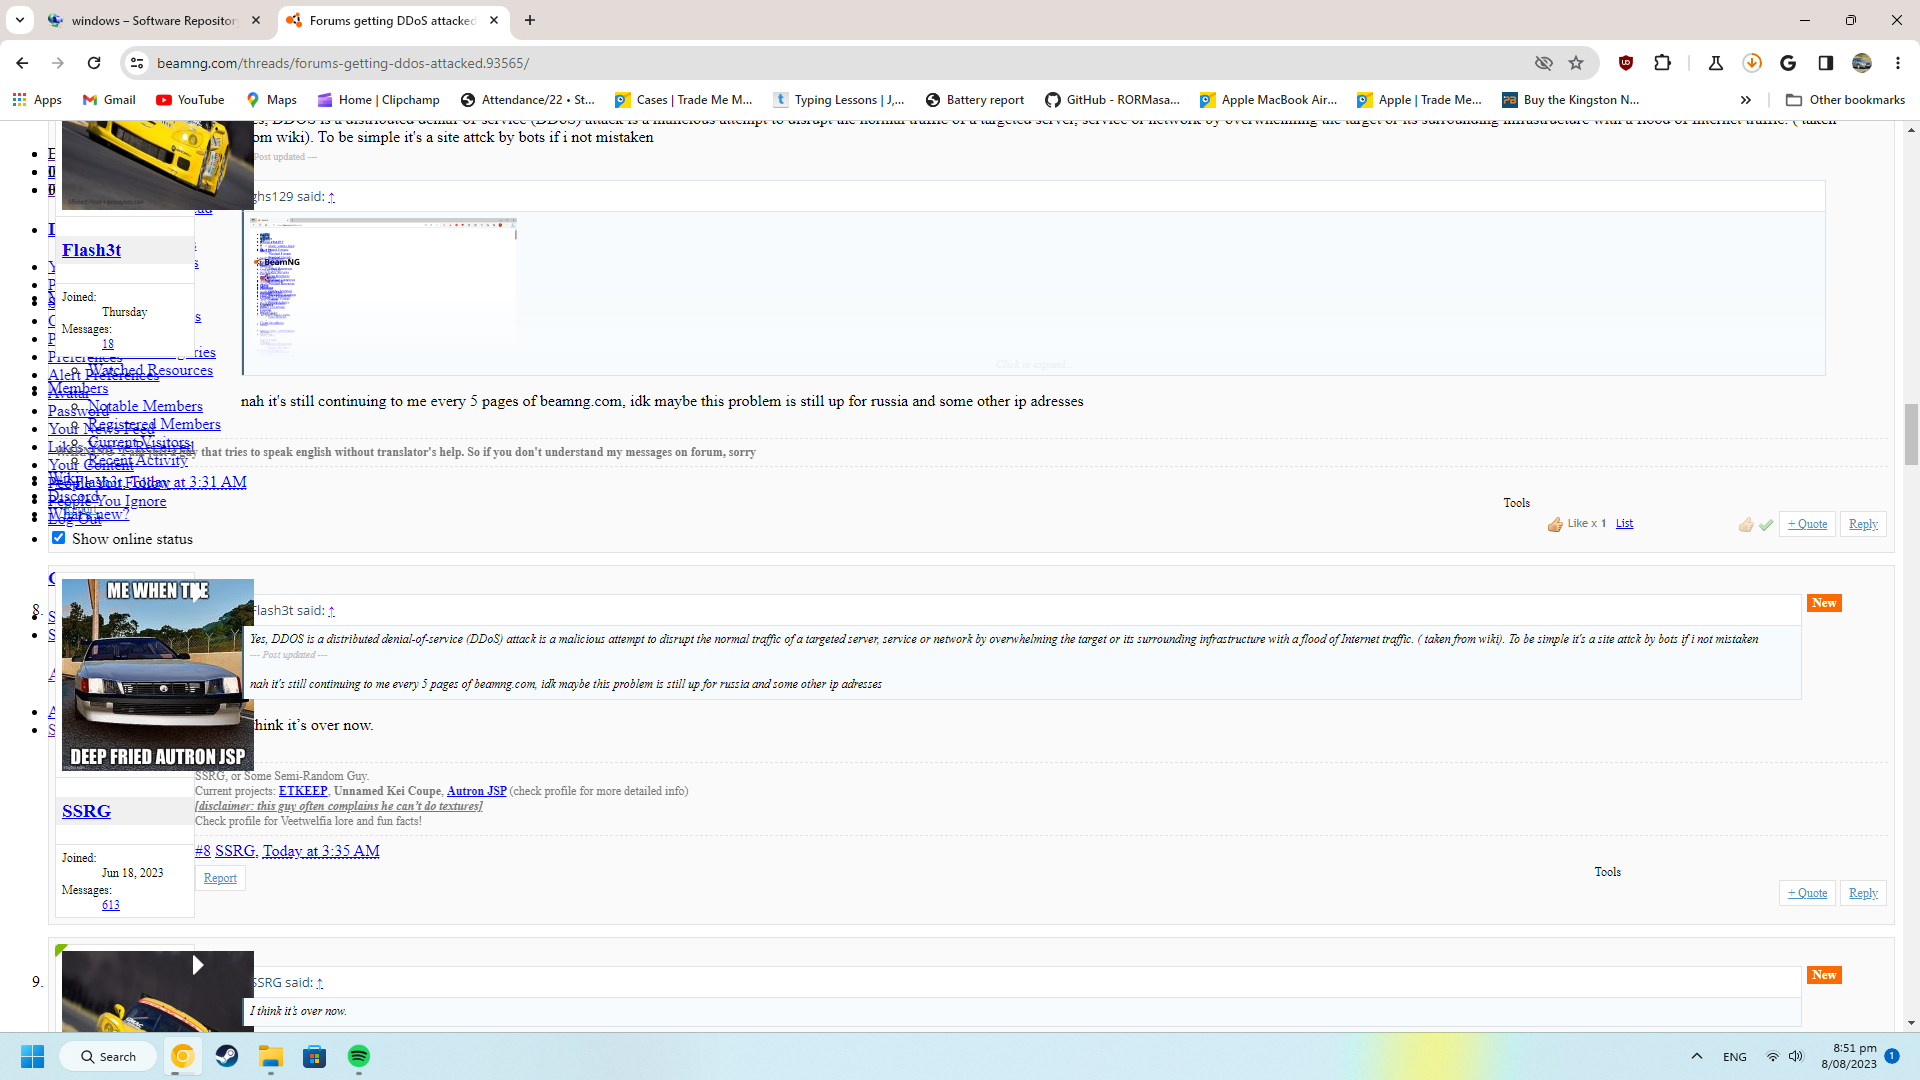Open the Chrome extensions puzzle icon

point(1662,63)
